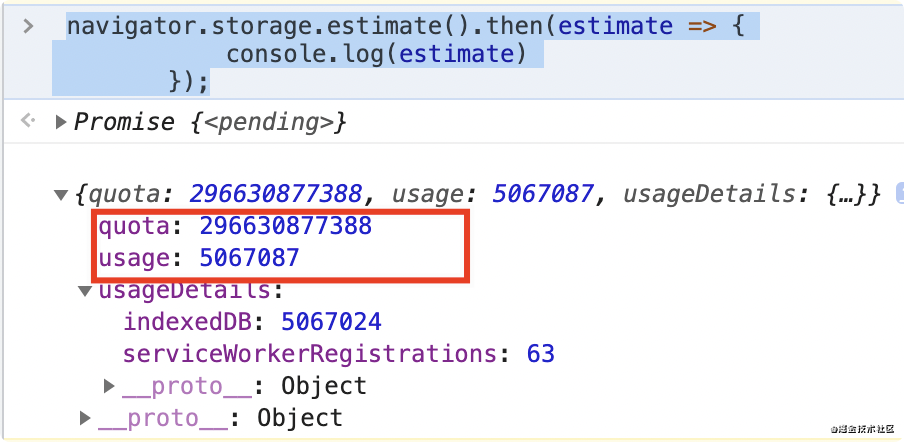Click the serviceWorkerRegistrations value 63

click(540, 354)
